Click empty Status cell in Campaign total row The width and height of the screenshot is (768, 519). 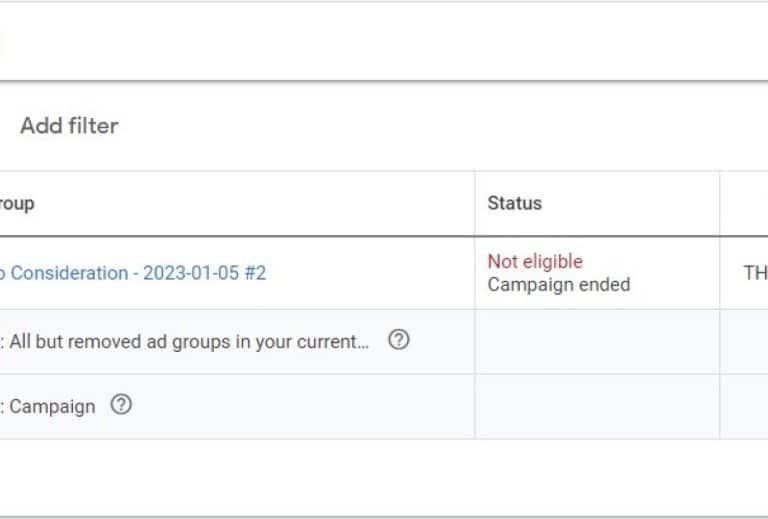(596, 406)
